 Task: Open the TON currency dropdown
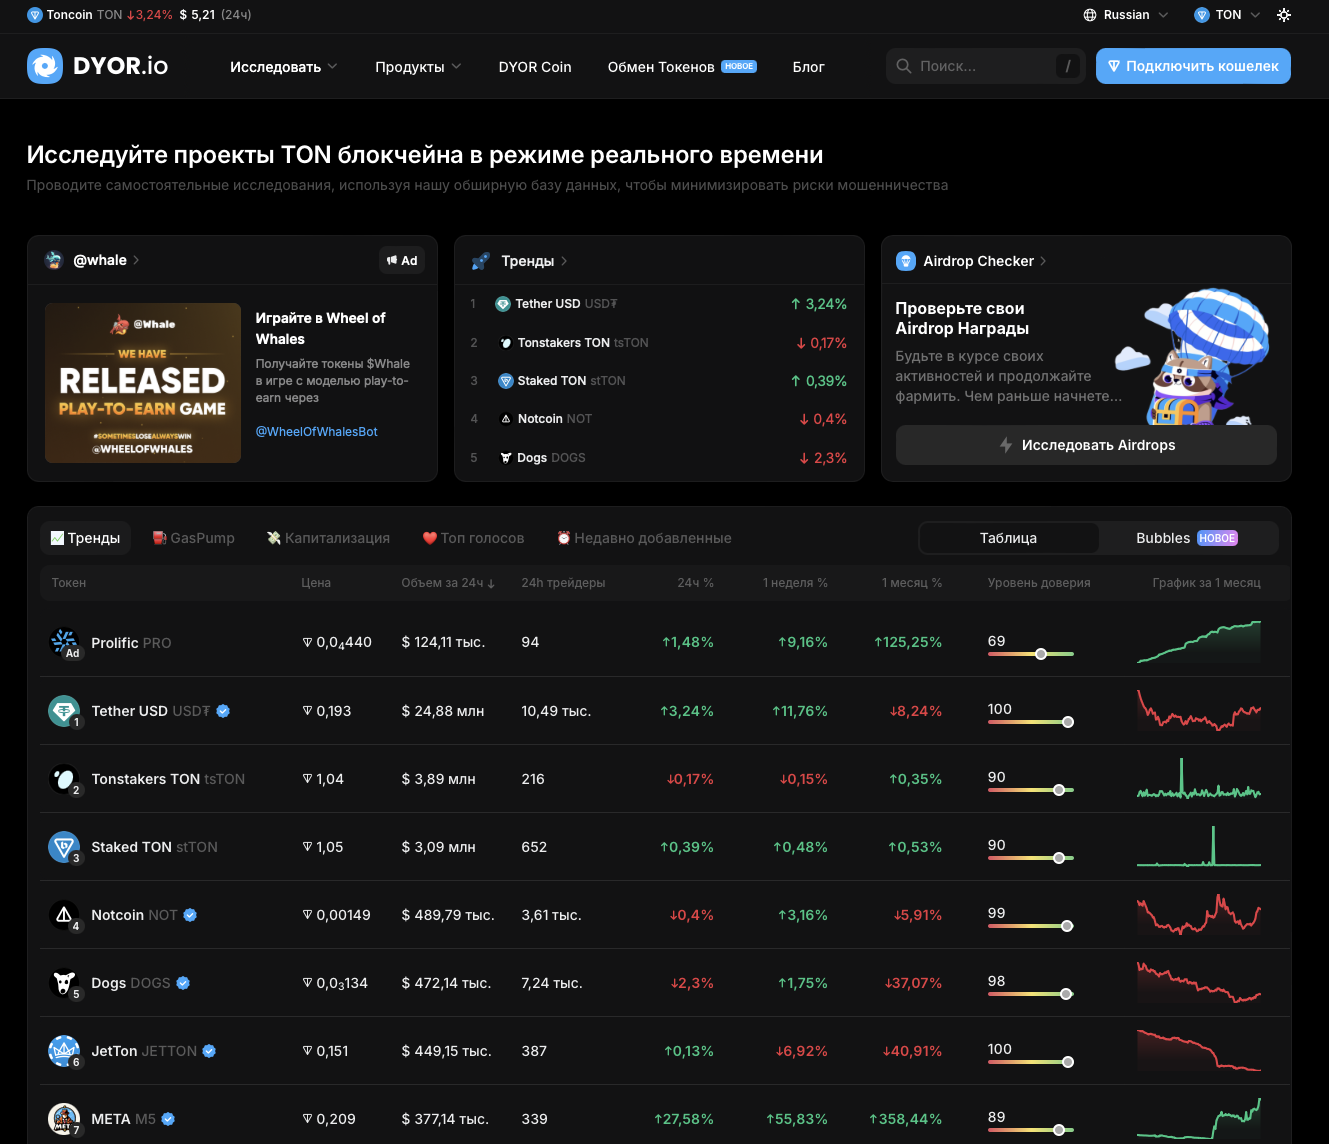pyautogui.click(x=1228, y=15)
